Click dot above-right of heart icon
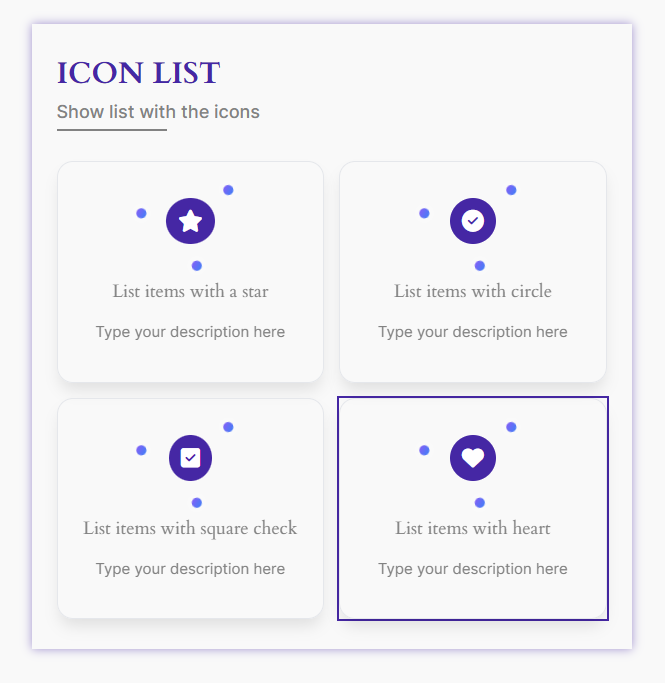The height and width of the screenshot is (683, 665). (511, 427)
